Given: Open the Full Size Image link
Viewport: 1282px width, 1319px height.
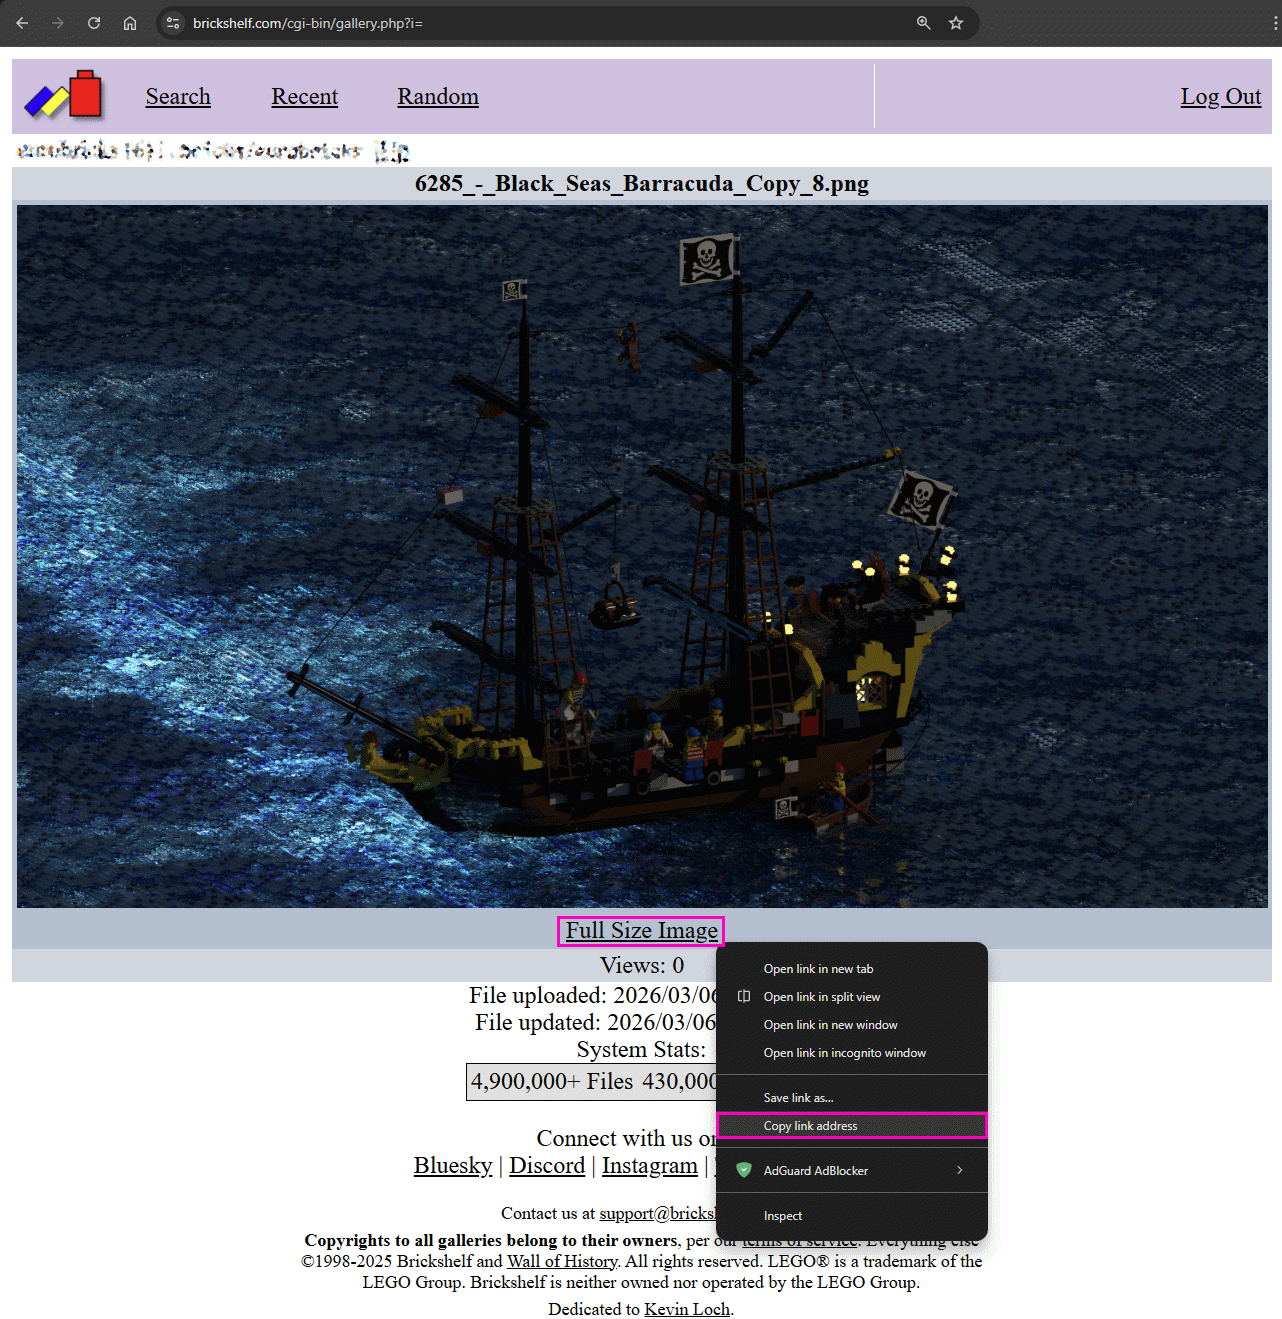Looking at the screenshot, I should pos(640,930).
